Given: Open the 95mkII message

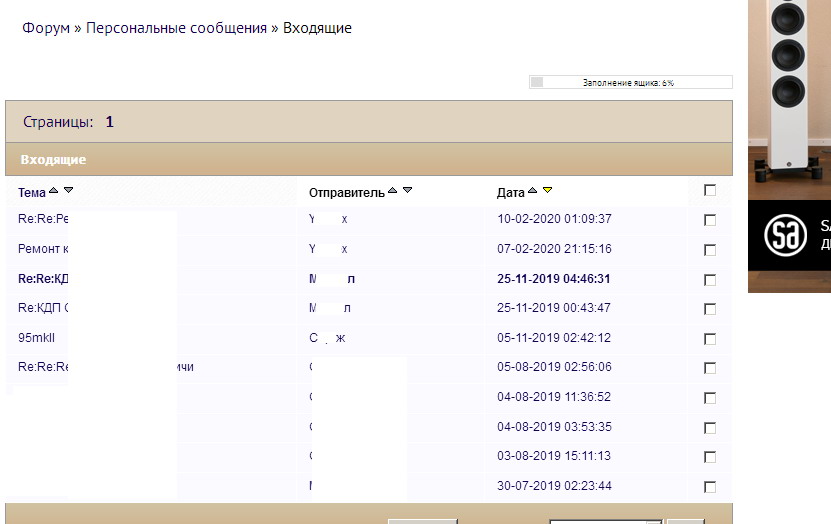Looking at the screenshot, I should pos(36,338).
